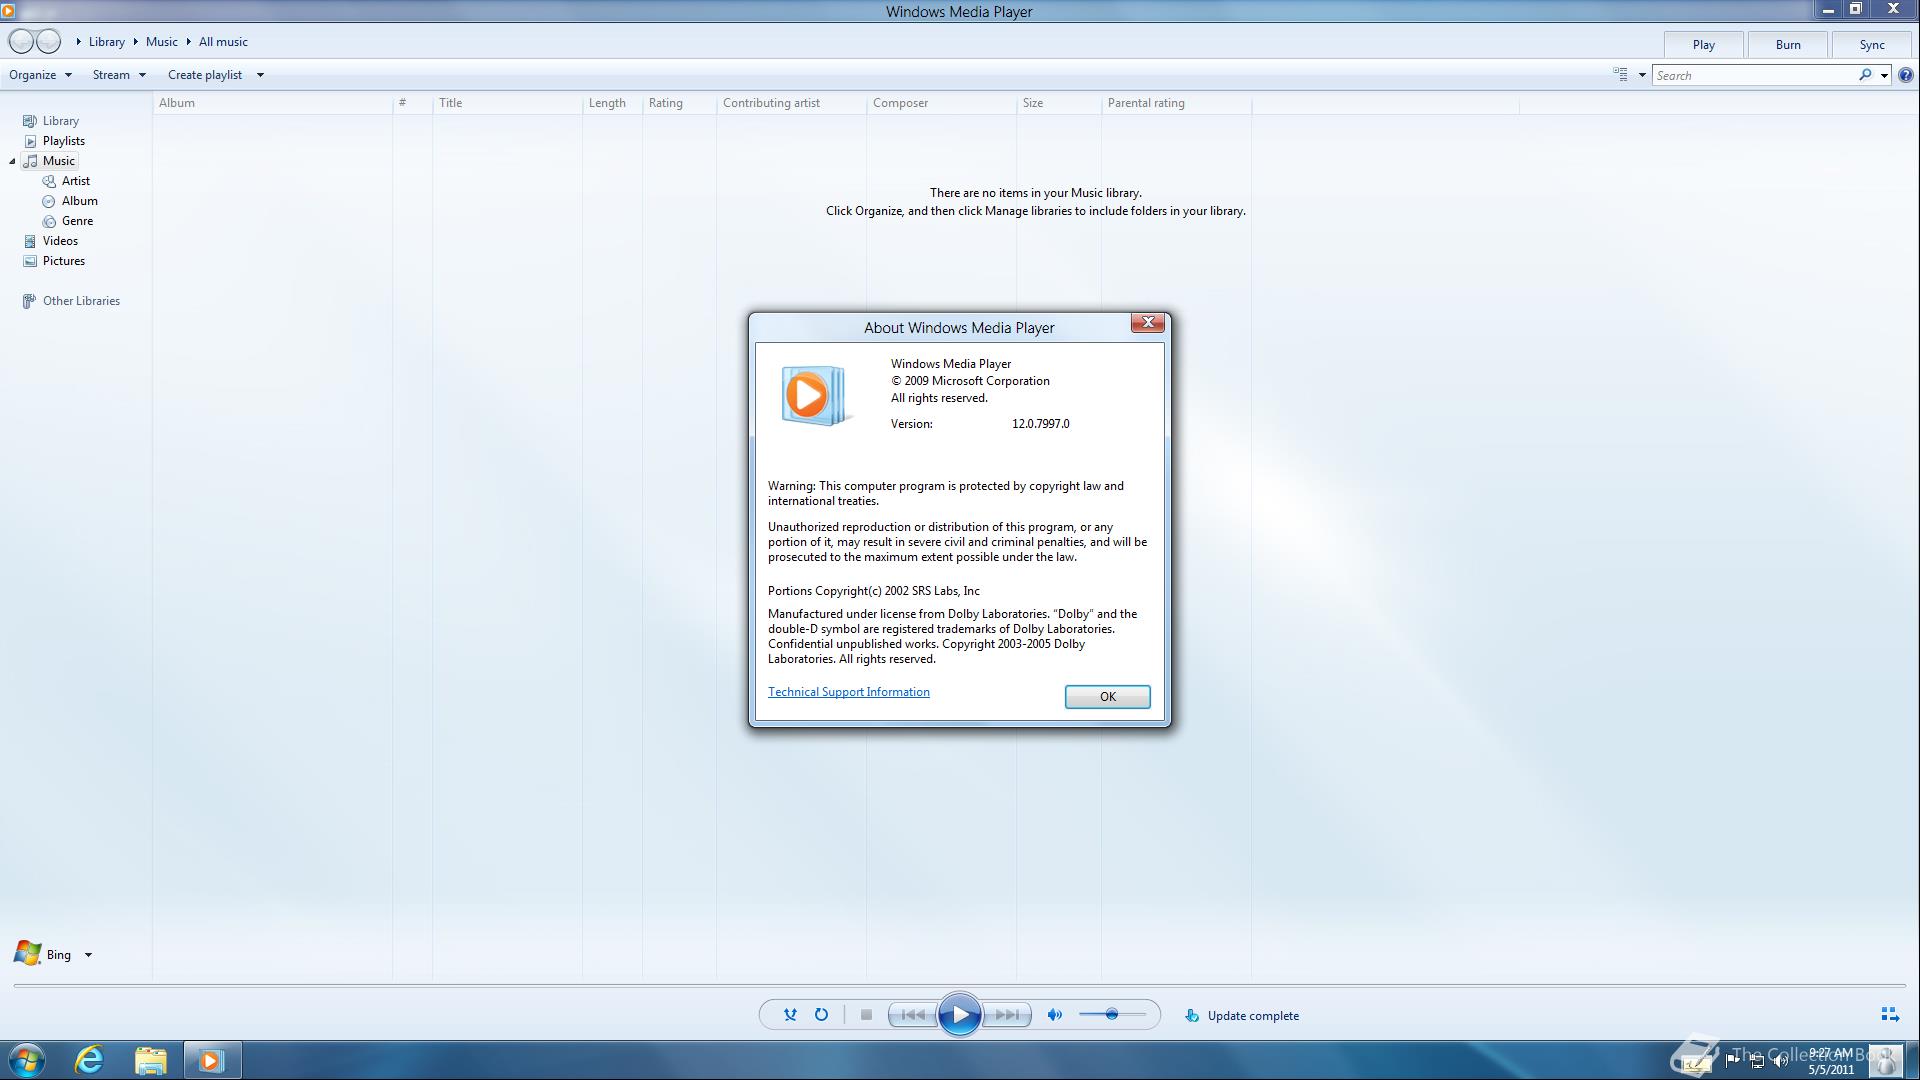Click Create playlist
This screenshot has height=1080, width=1920.
(205, 75)
